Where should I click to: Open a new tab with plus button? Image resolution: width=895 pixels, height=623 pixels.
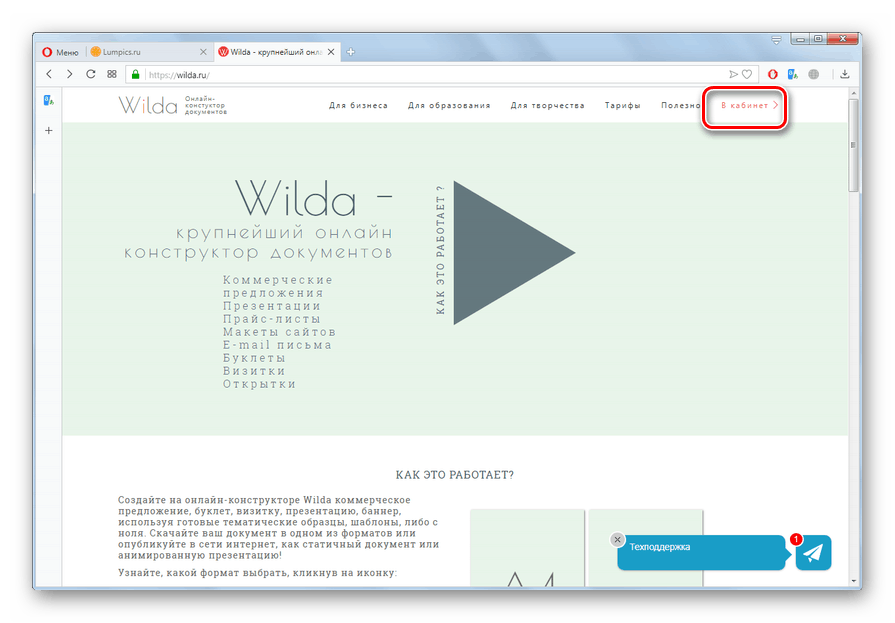pyautogui.click(x=350, y=52)
